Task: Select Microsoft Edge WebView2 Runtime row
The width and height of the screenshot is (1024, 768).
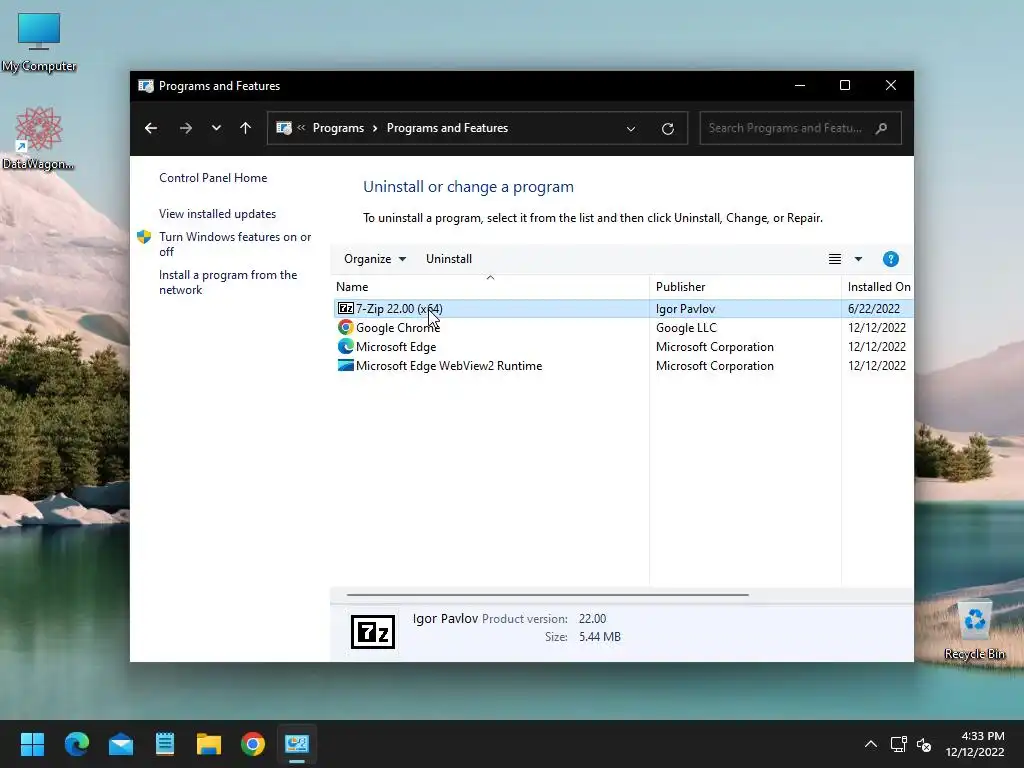Action: [x=624, y=365]
